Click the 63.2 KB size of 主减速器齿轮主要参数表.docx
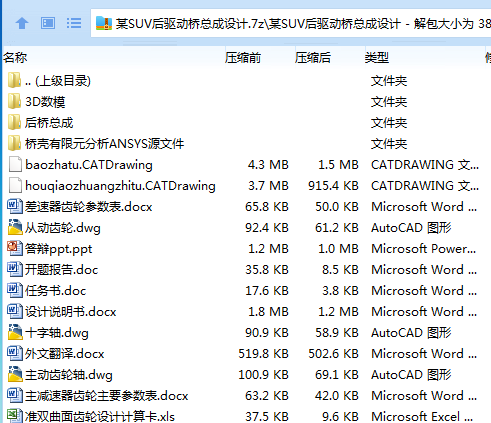The image size is (491, 423). click(x=267, y=396)
